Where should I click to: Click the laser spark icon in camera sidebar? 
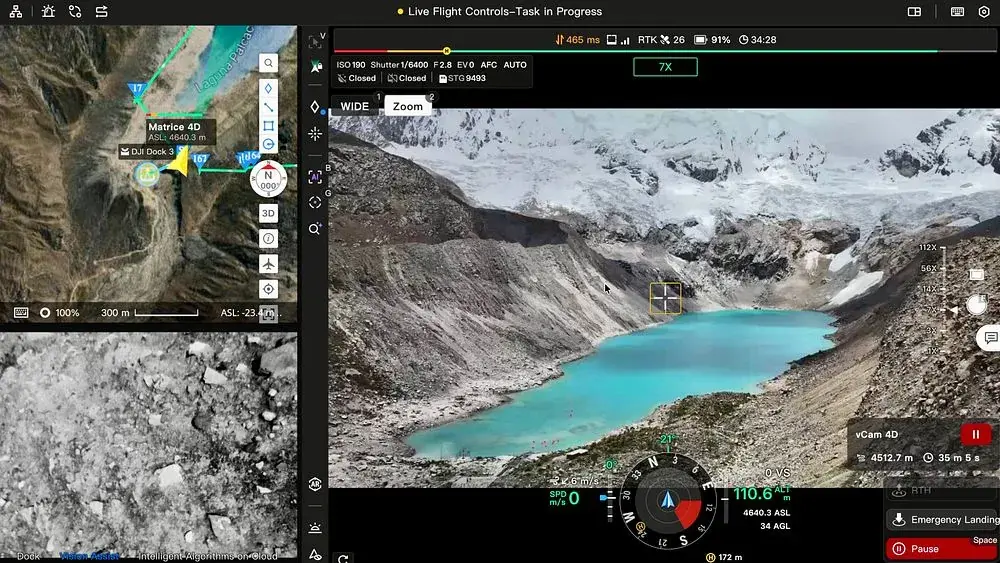pyautogui.click(x=315, y=134)
